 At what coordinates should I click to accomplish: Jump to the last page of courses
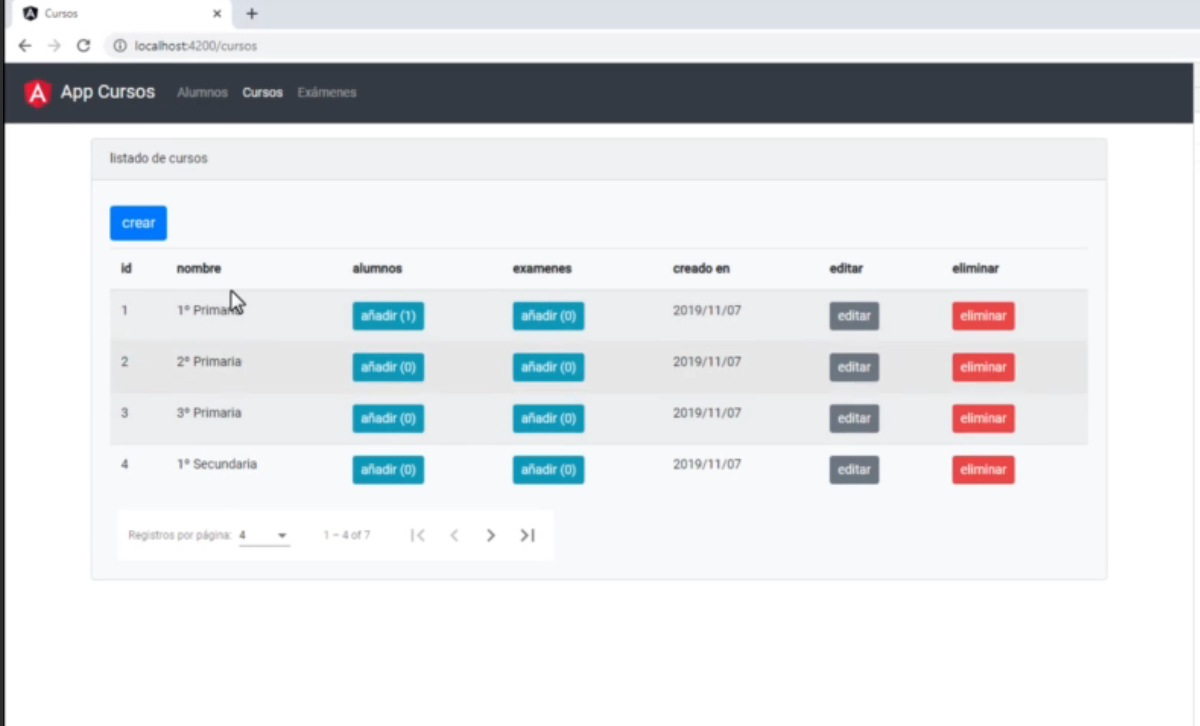pyautogui.click(x=527, y=536)
